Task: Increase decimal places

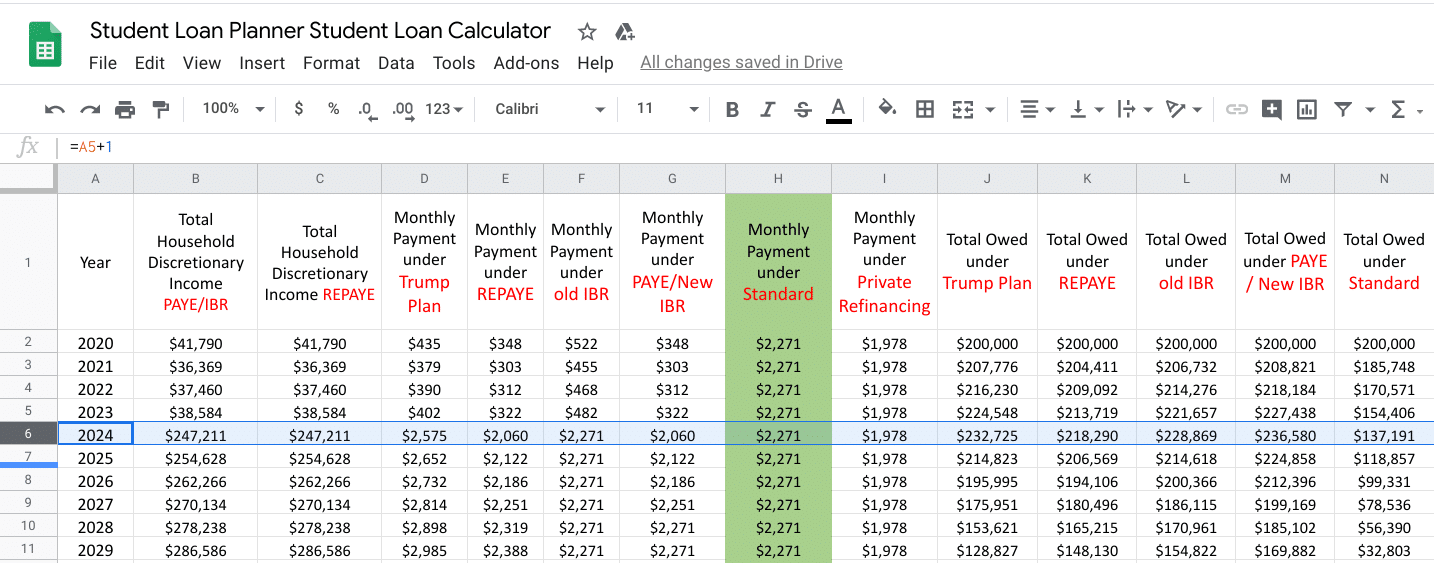Action: click(403, 110)
